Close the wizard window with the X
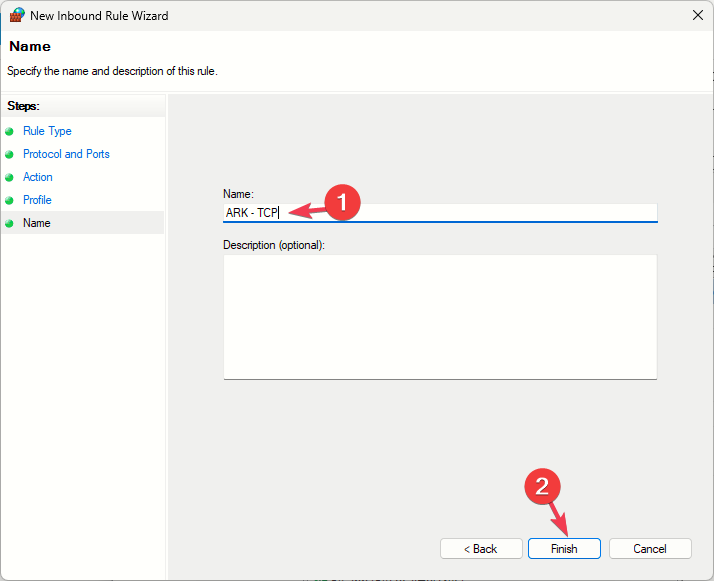This screenshot has height=581, width=714. point(696,15)
